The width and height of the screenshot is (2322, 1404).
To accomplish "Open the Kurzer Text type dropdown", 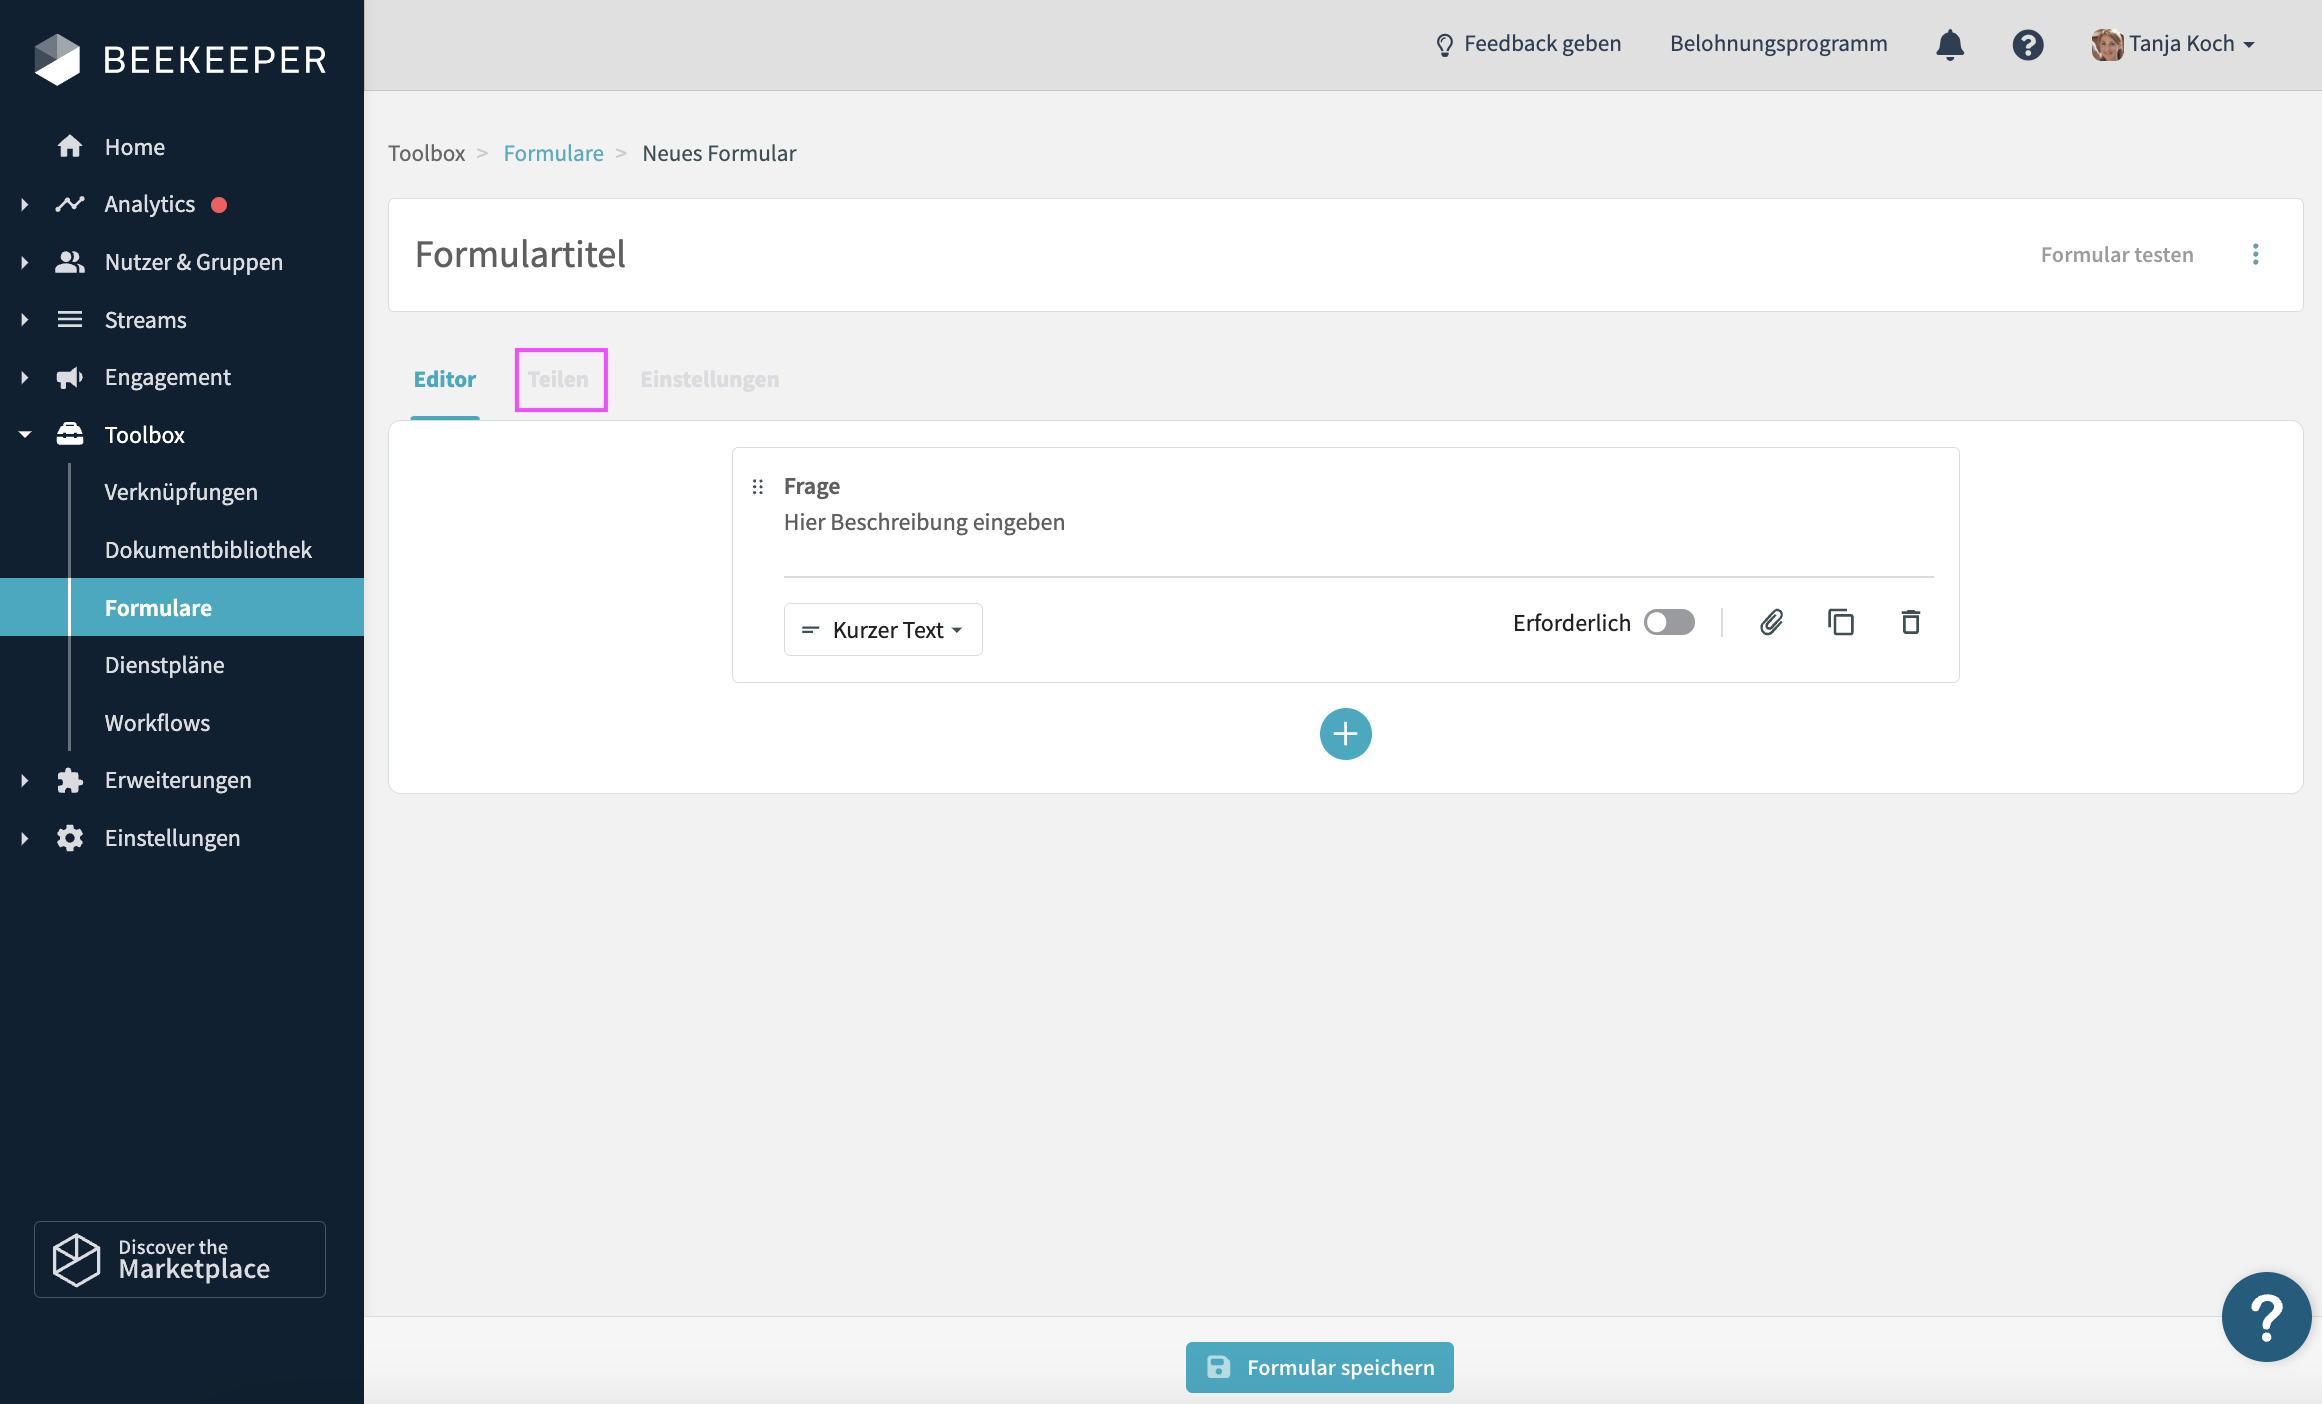I will [x=883, y=630].
